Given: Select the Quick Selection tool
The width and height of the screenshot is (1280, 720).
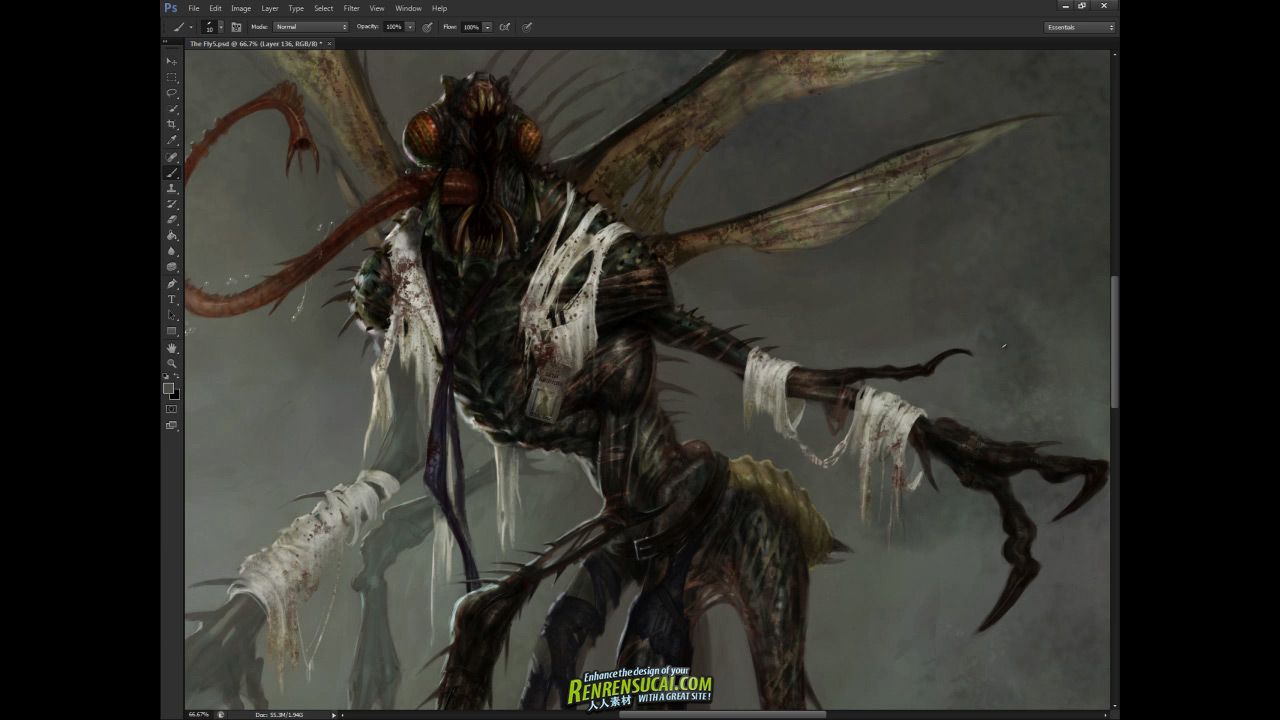Looking at the screenshot, I should pyautogui.click(x=172, y=109).
